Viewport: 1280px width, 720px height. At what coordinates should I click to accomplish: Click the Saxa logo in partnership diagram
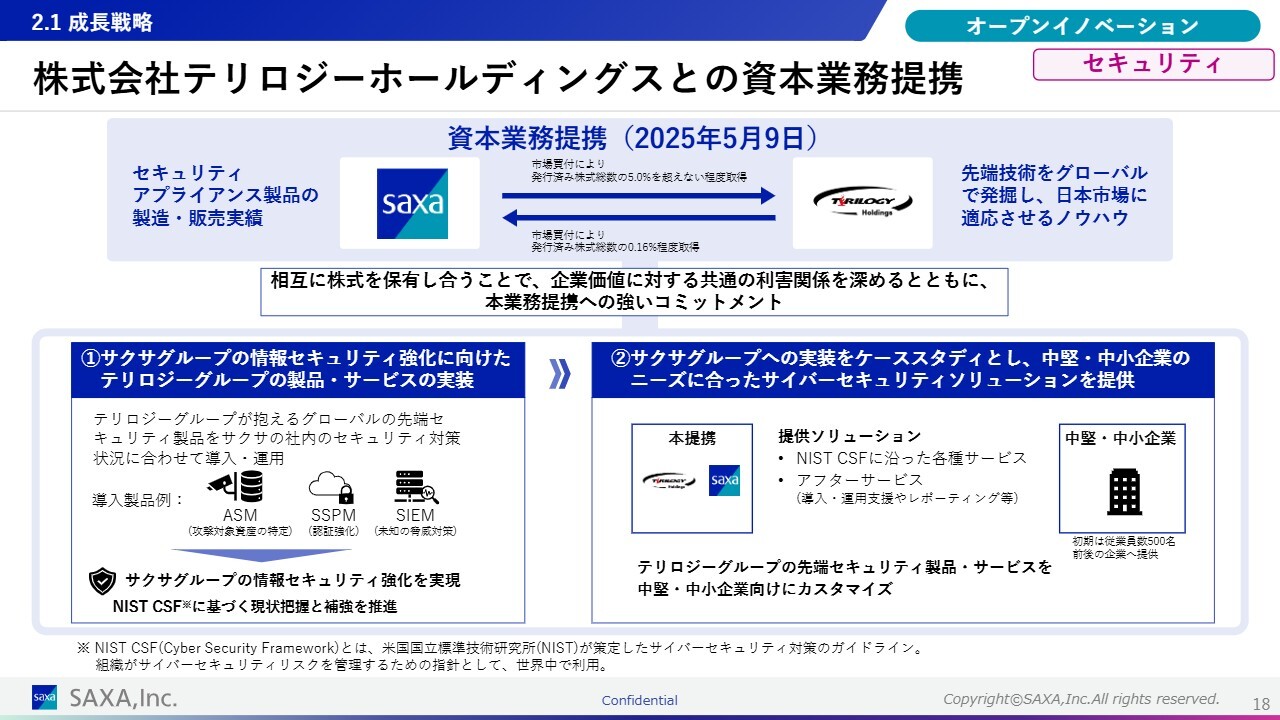[x=411, y=203]
